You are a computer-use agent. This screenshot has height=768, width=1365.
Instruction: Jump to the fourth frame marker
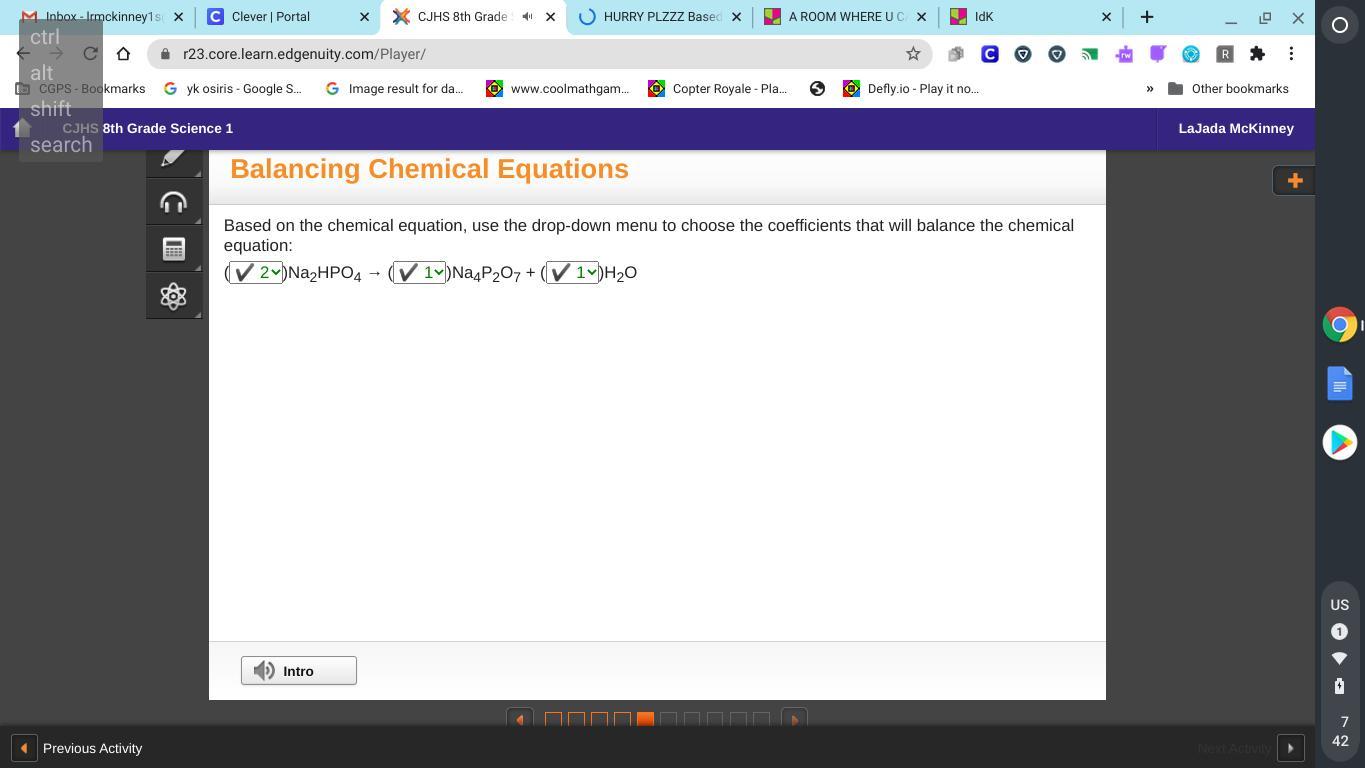click(x=622, y=719)
